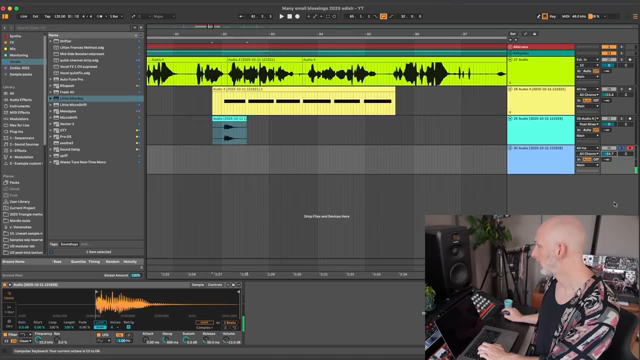Select 1-Shot mode in Simpler

point(9,309)
